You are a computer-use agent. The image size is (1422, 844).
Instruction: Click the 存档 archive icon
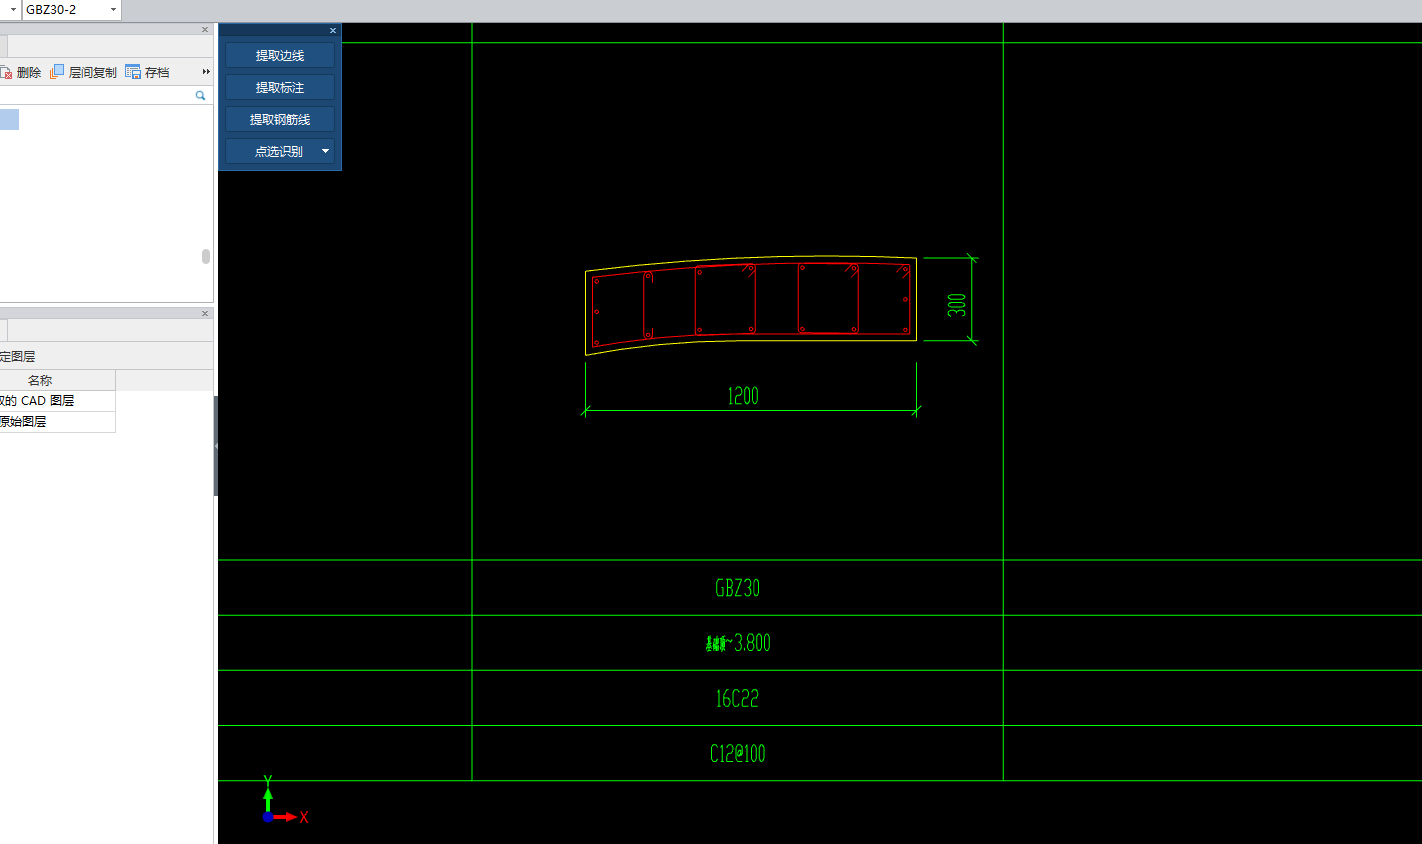coord(133,72)
